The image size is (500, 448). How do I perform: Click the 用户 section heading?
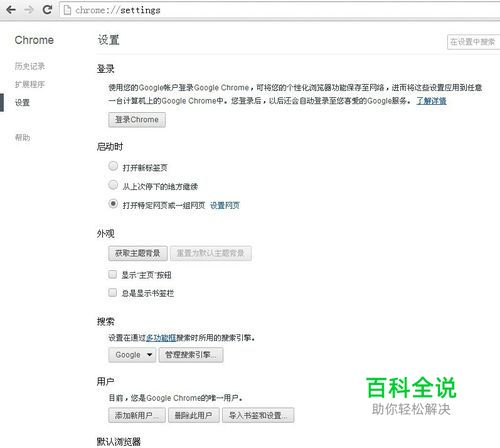[x=106, y=381]
